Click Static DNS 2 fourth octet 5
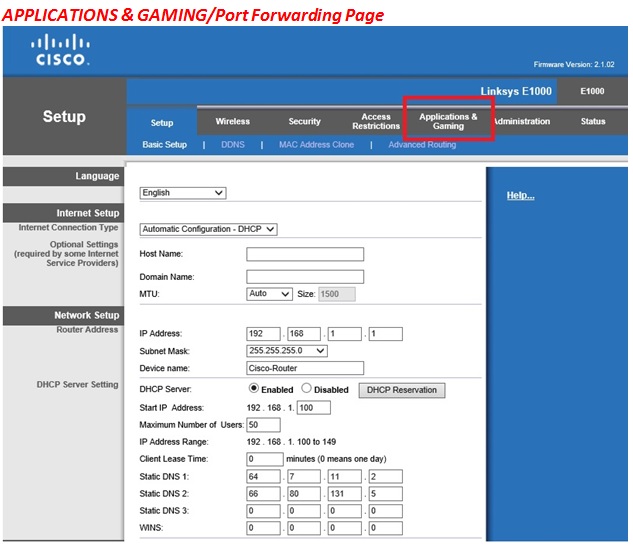 tap(386, 494)
